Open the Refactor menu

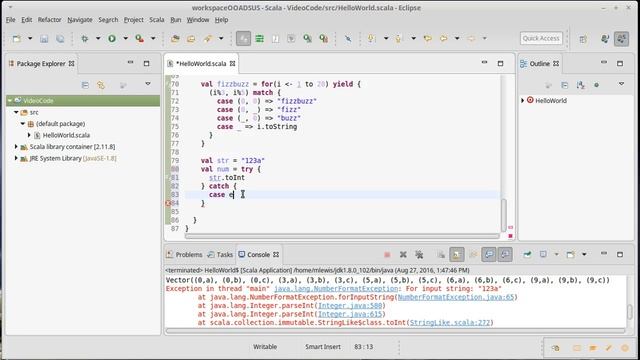49,20
